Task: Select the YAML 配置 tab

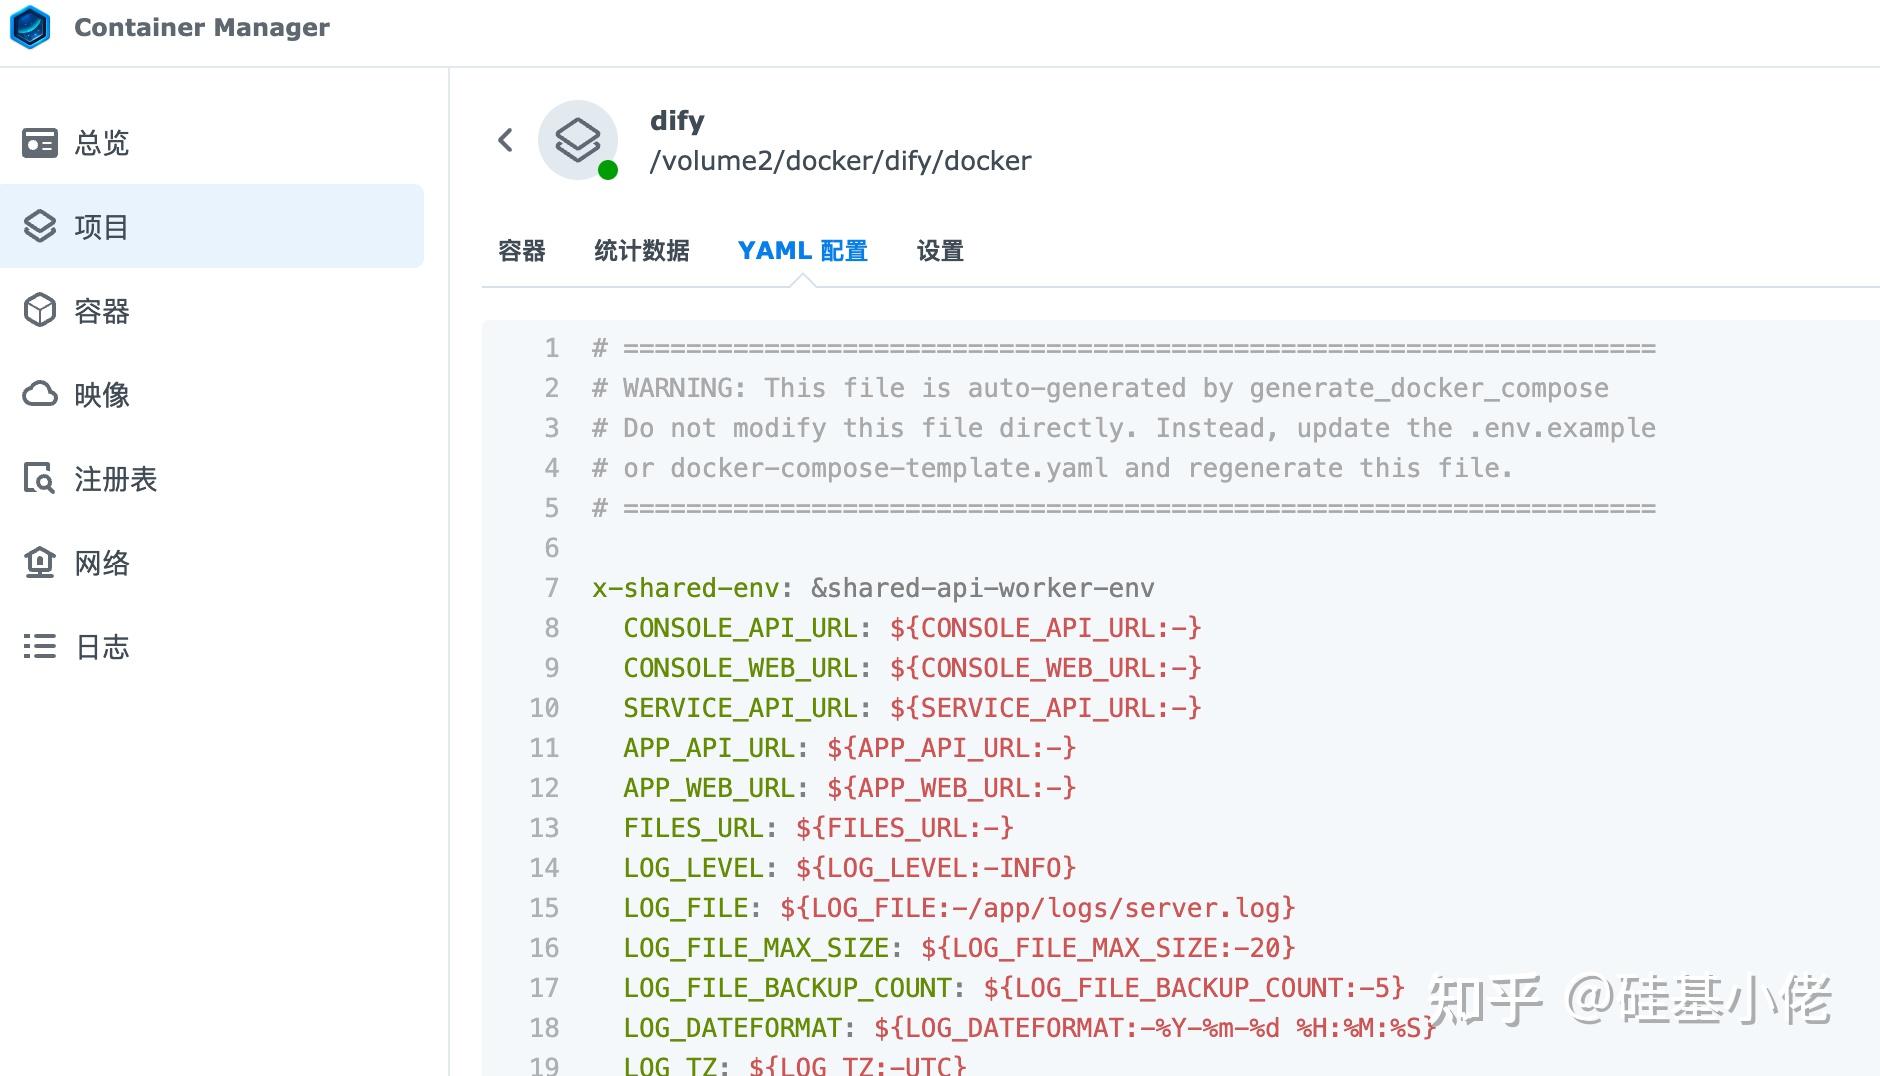Action: tap(803, 251)
